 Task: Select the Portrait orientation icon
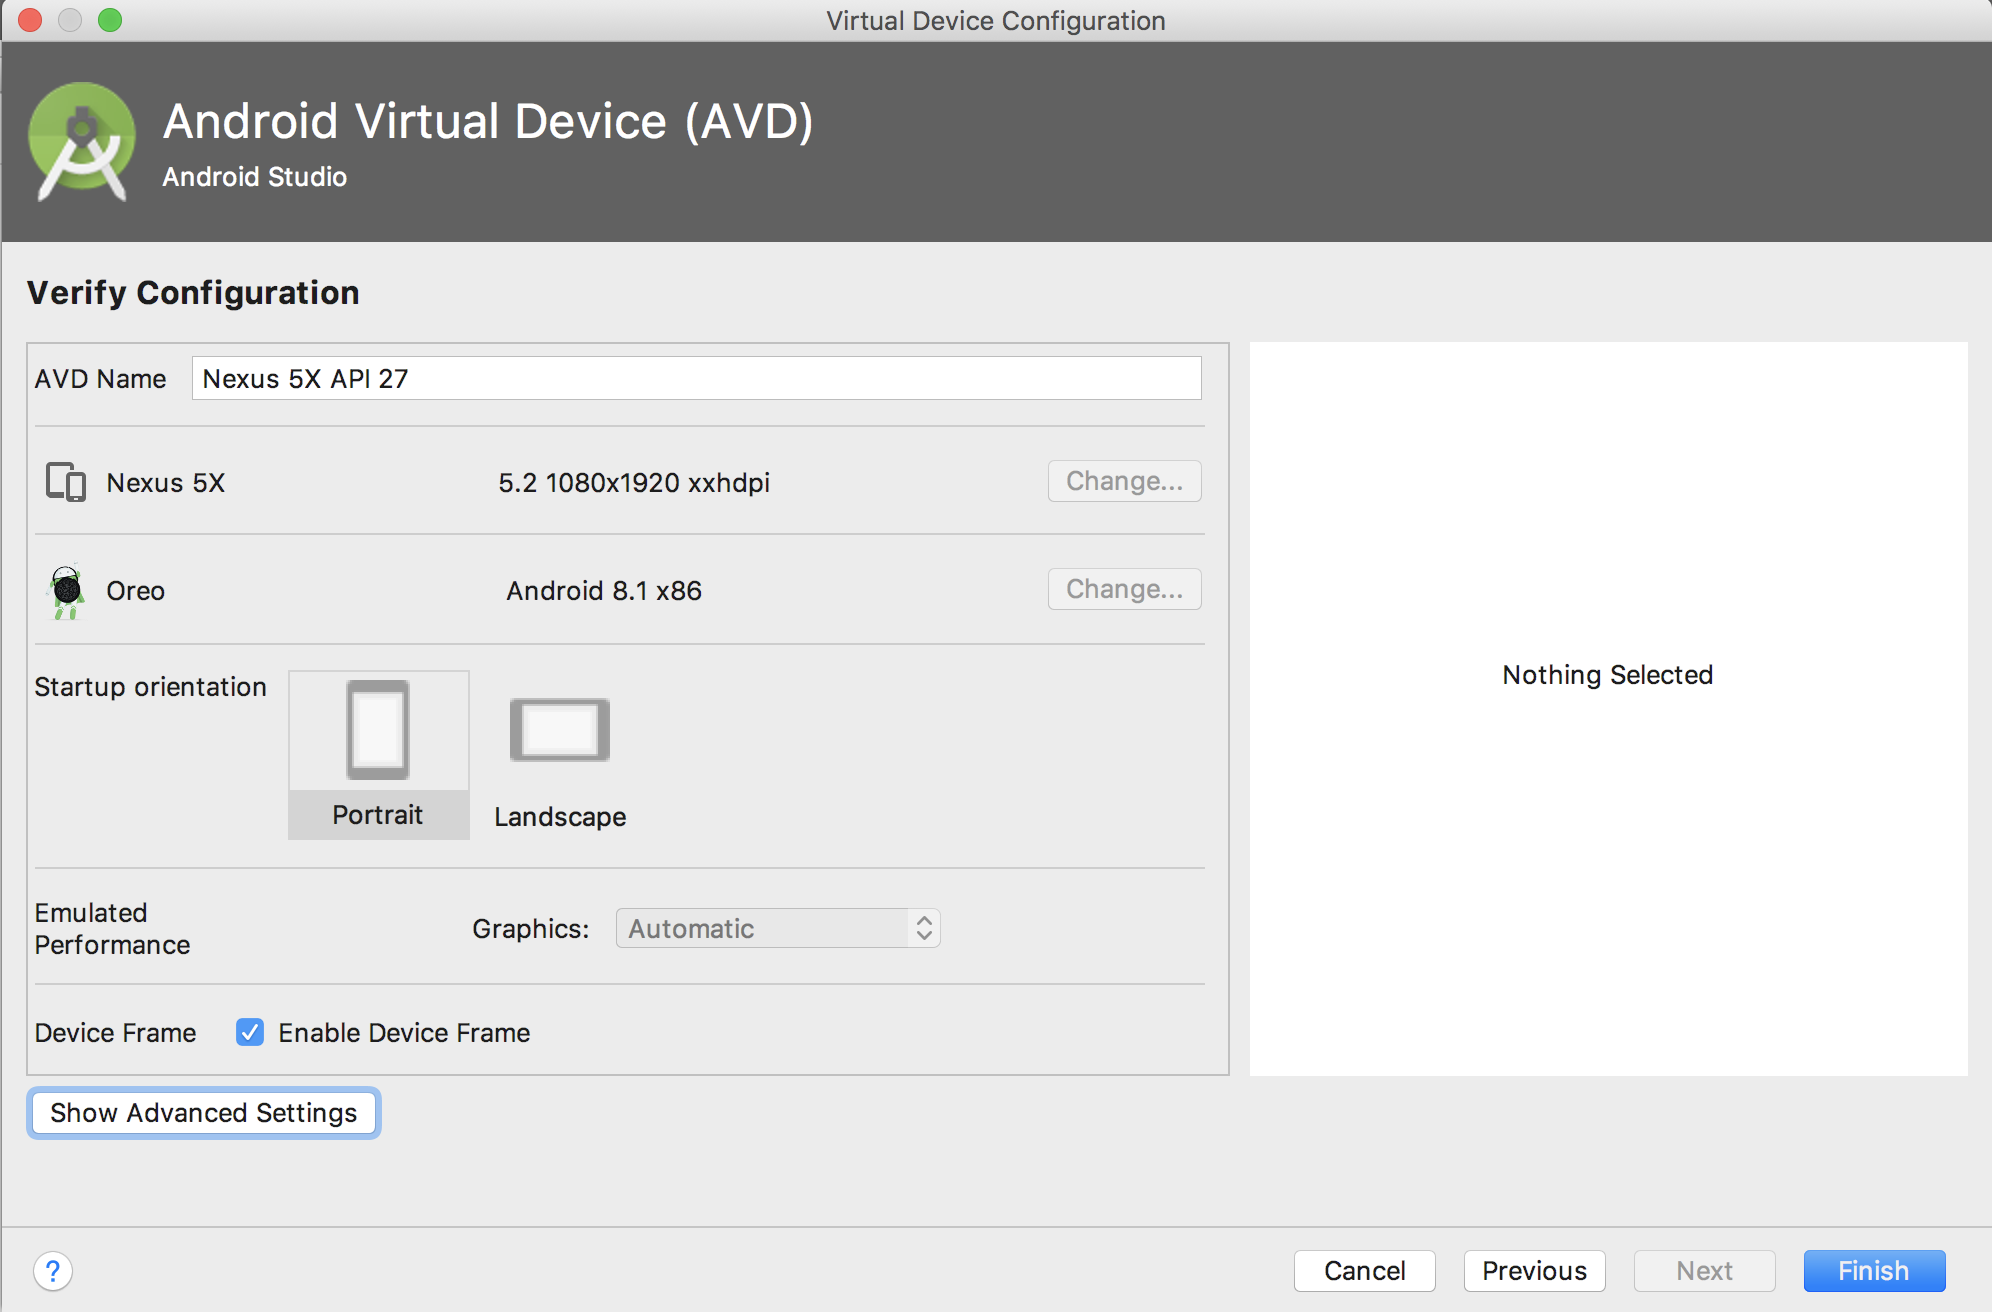click(378, 730)
